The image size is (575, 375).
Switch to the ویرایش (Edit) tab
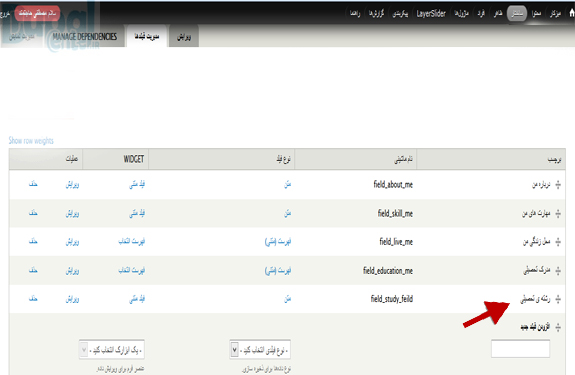pyautogui.click(x=184, y=37)
